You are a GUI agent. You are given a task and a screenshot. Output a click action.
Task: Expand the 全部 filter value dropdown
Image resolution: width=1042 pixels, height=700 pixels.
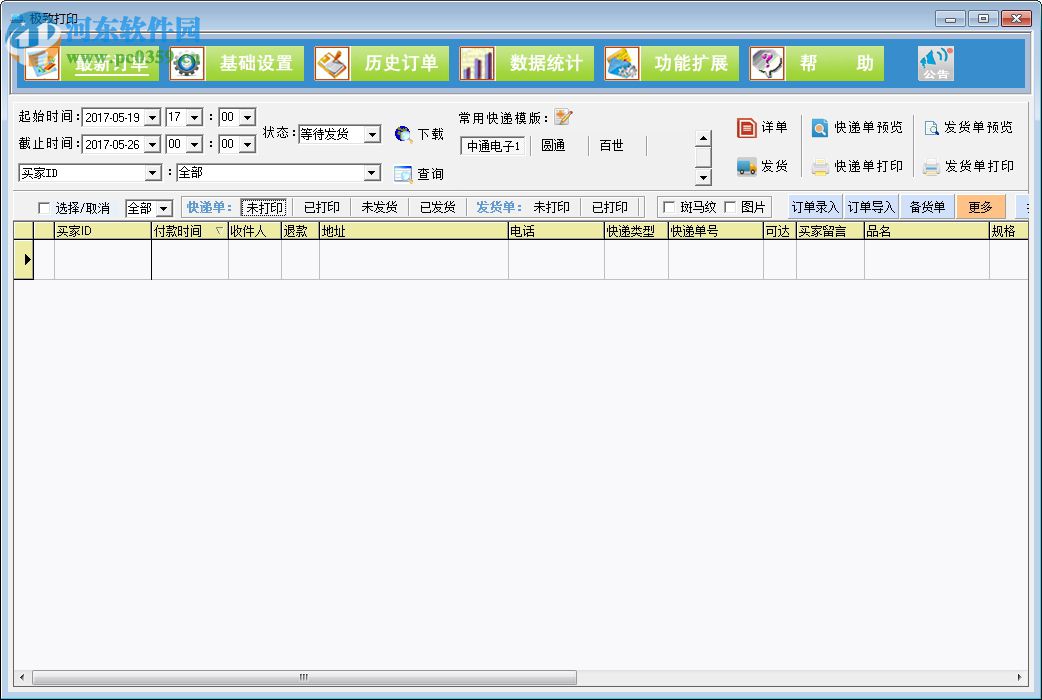[372, 173]
